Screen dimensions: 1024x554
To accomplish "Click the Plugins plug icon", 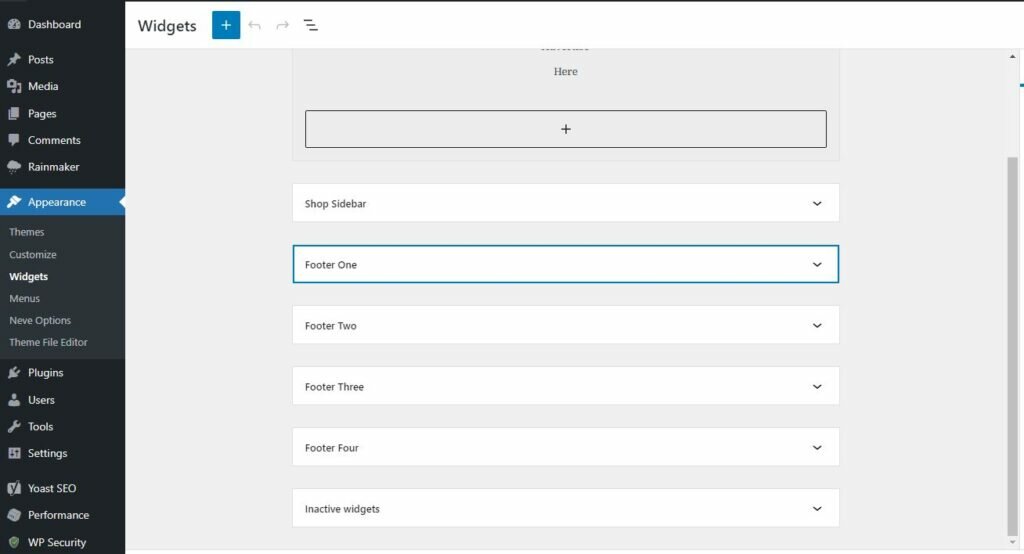I will [x=14, y=372].
